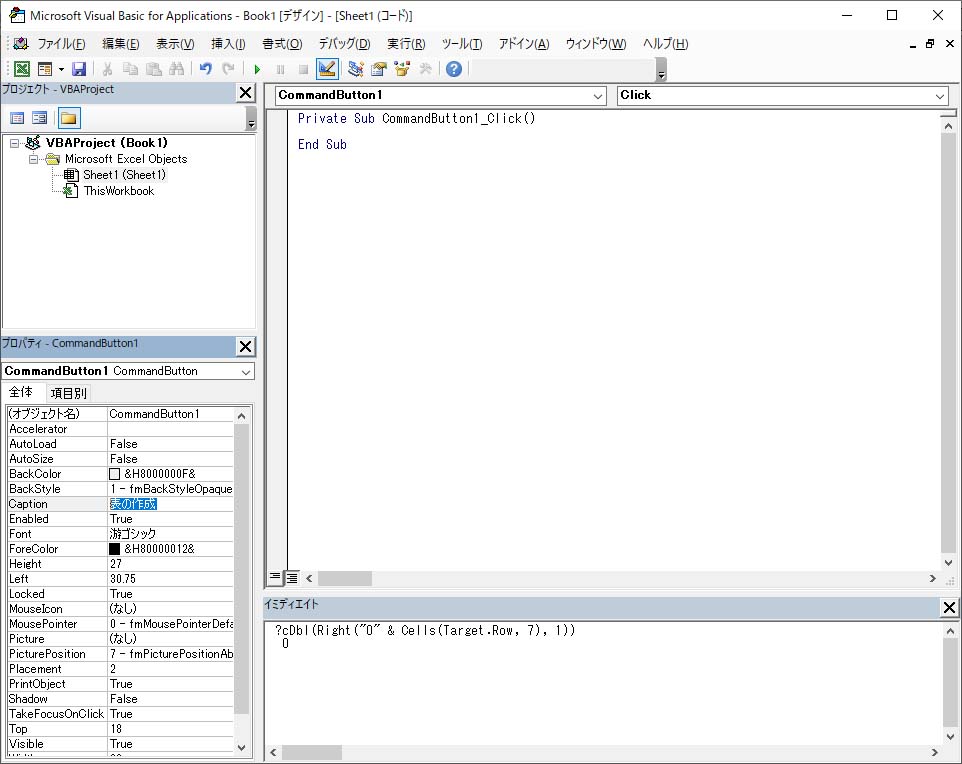Image resolution: width=962 pixels, height=764 pixels.
Task: Switch to Full Module View at code bottom
Action: pyautogui.click(x=292, y=578)
